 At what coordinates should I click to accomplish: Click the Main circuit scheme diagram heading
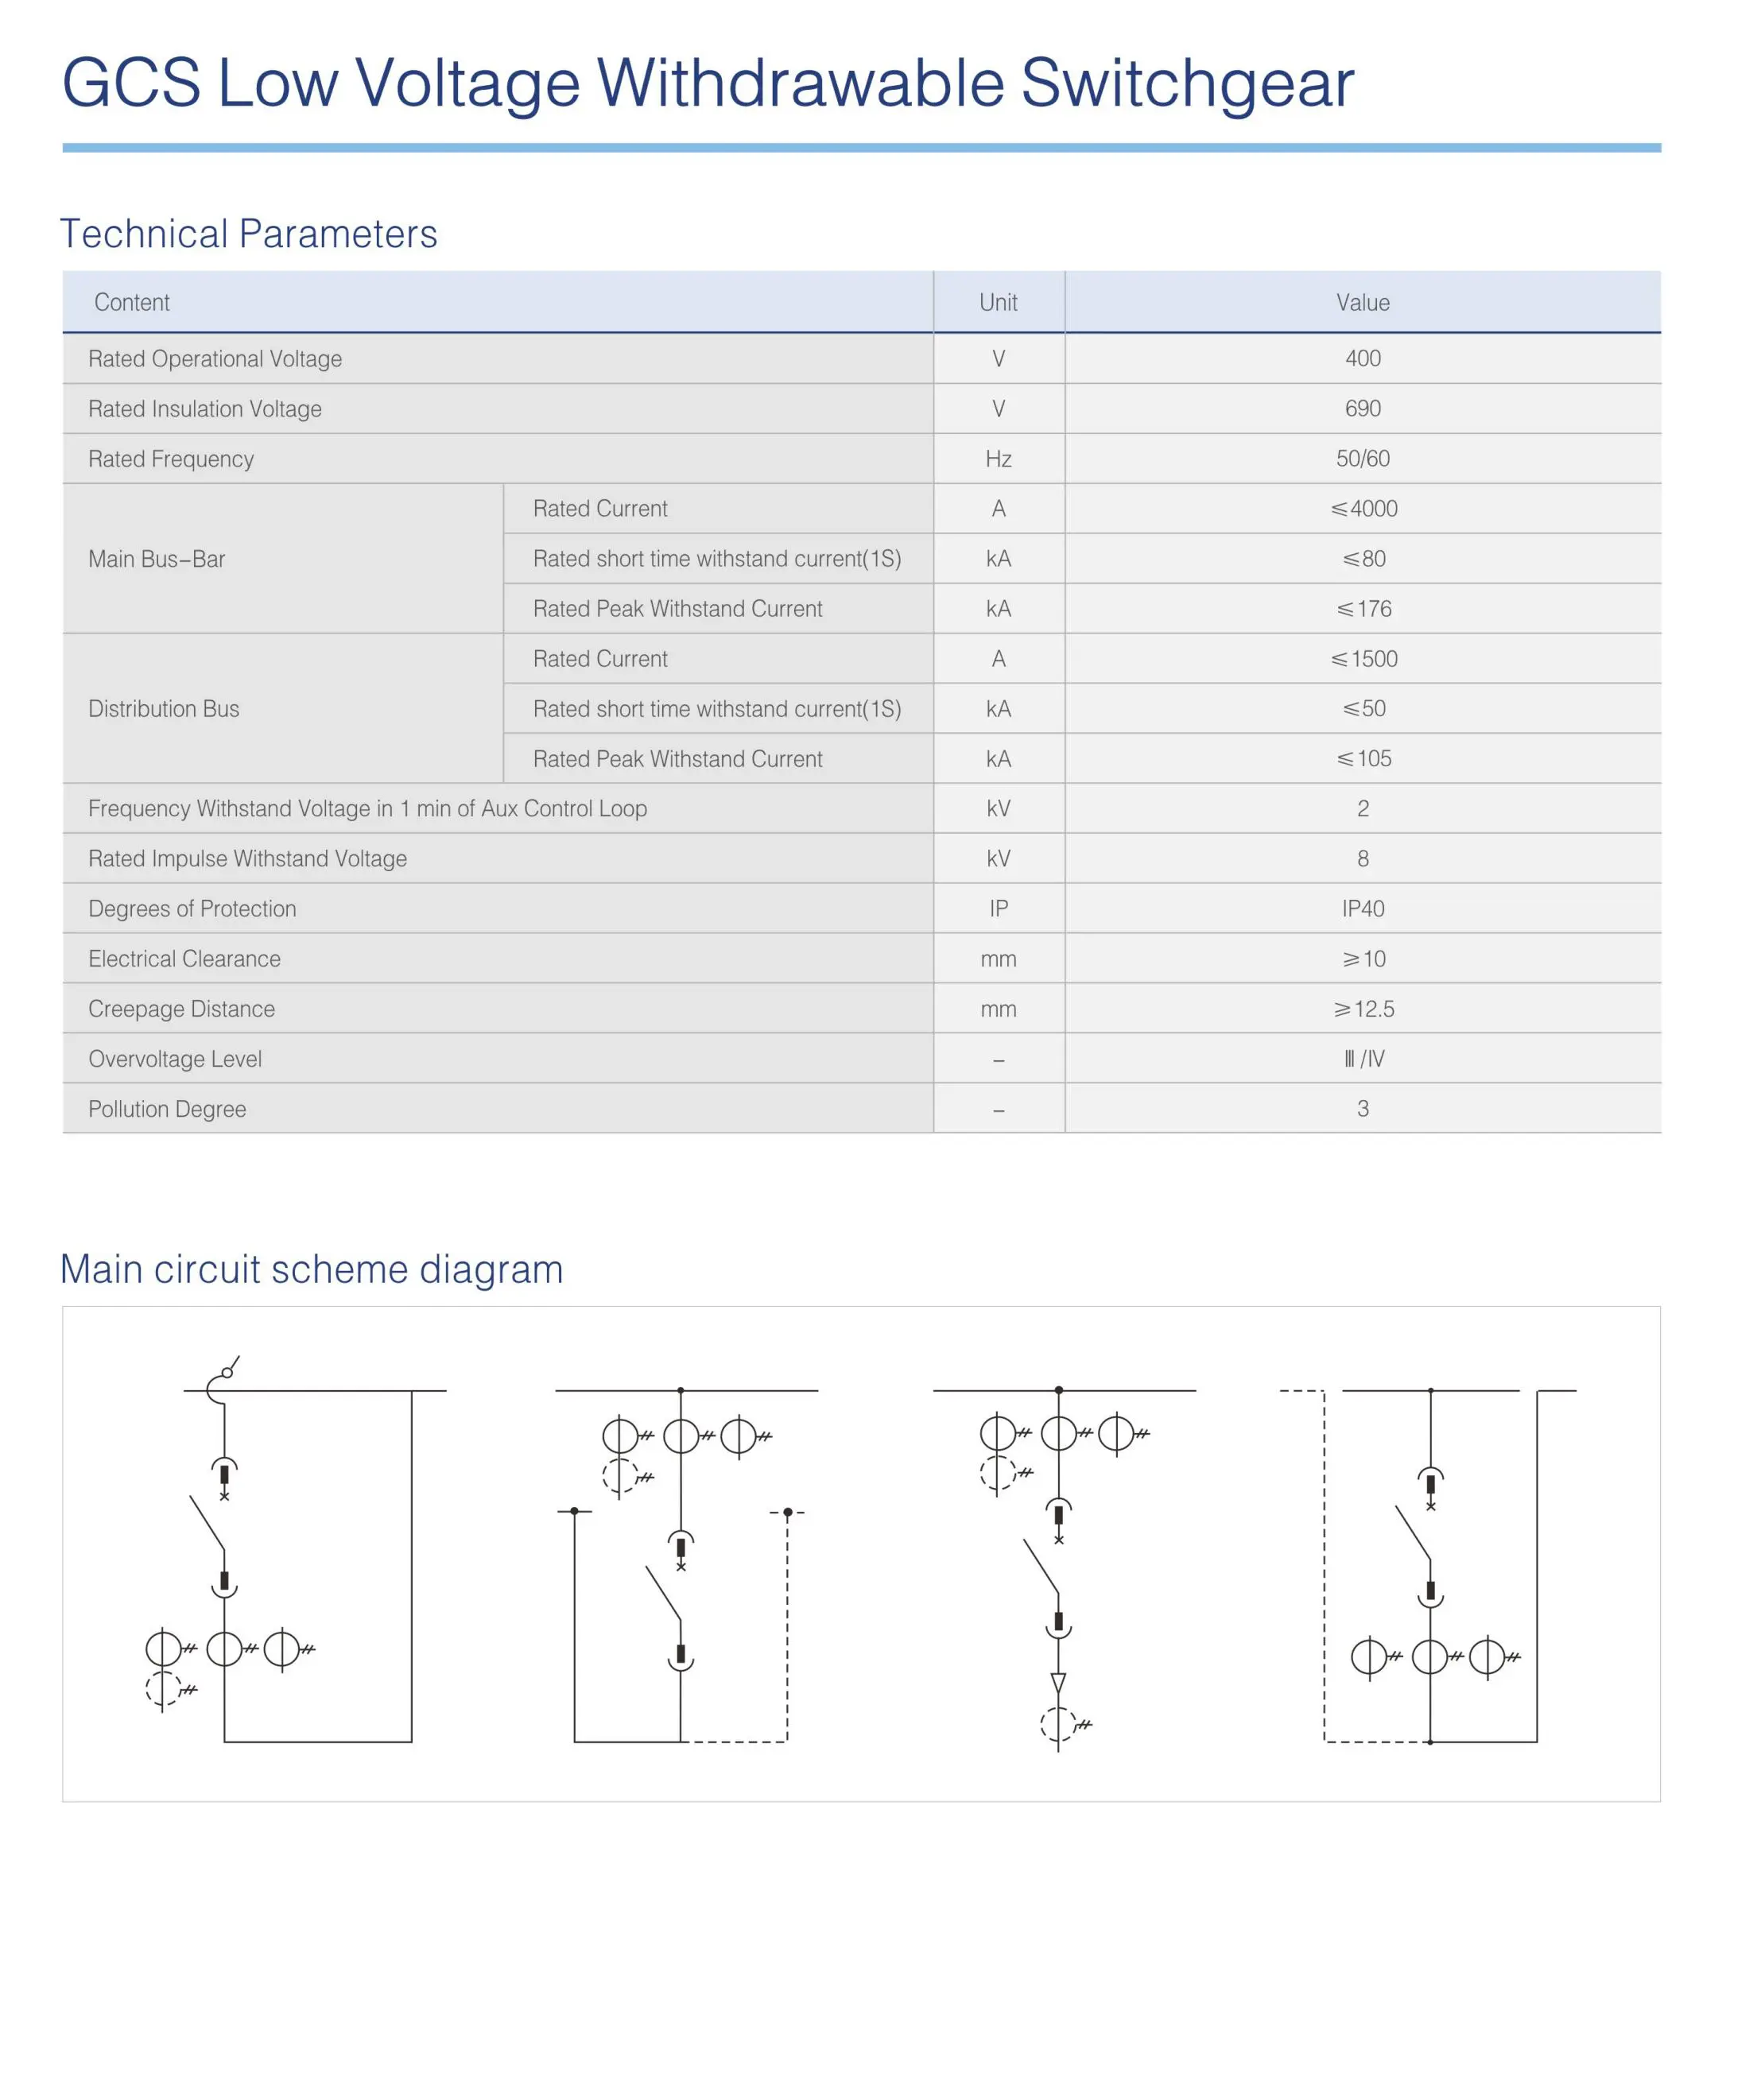(312, 1269)
